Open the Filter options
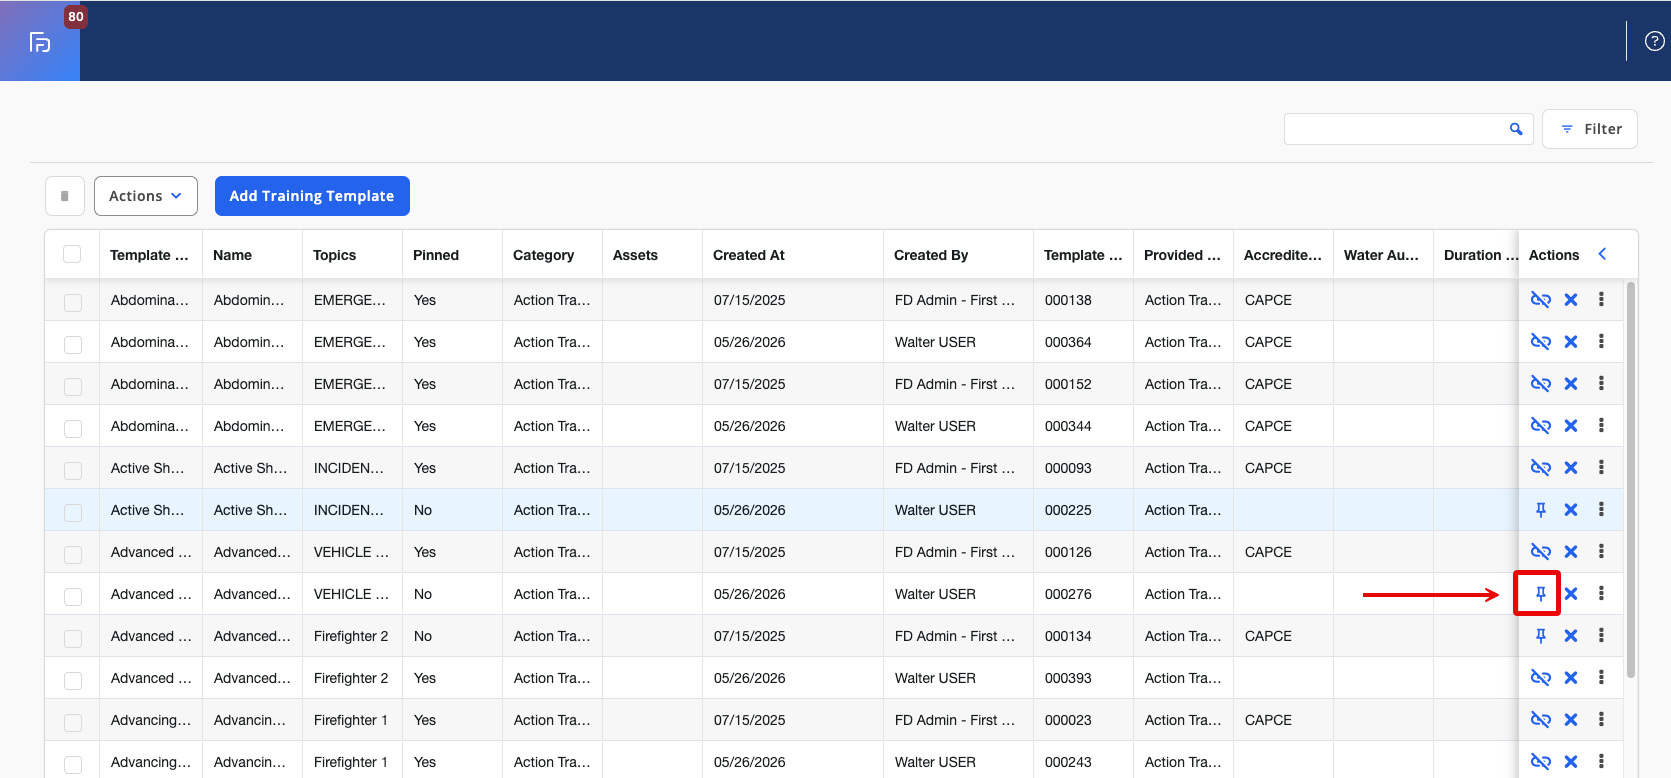1671x778 pixels. (x=1590, y=129)
